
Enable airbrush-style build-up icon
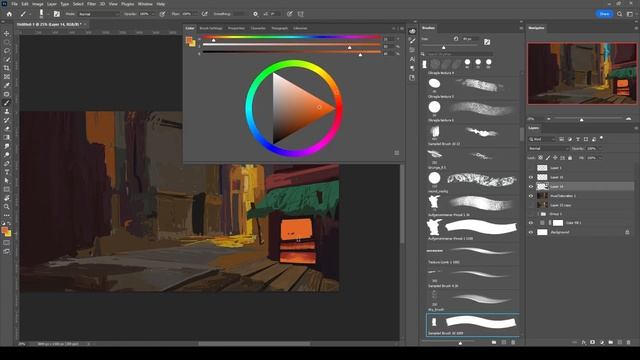pyautogui.click(x=204, y=14)
